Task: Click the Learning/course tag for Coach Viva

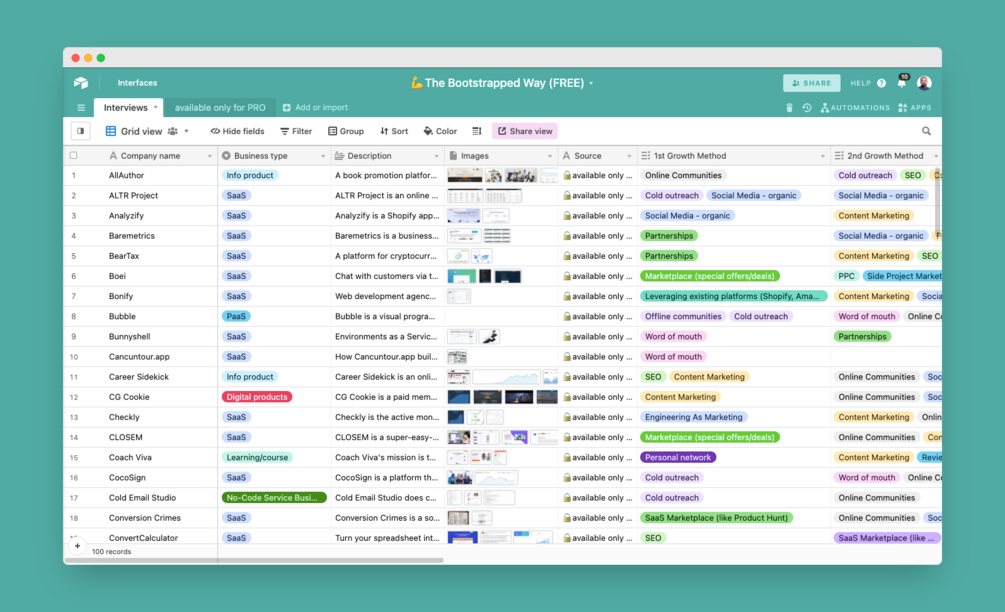Action: point(257,457)
